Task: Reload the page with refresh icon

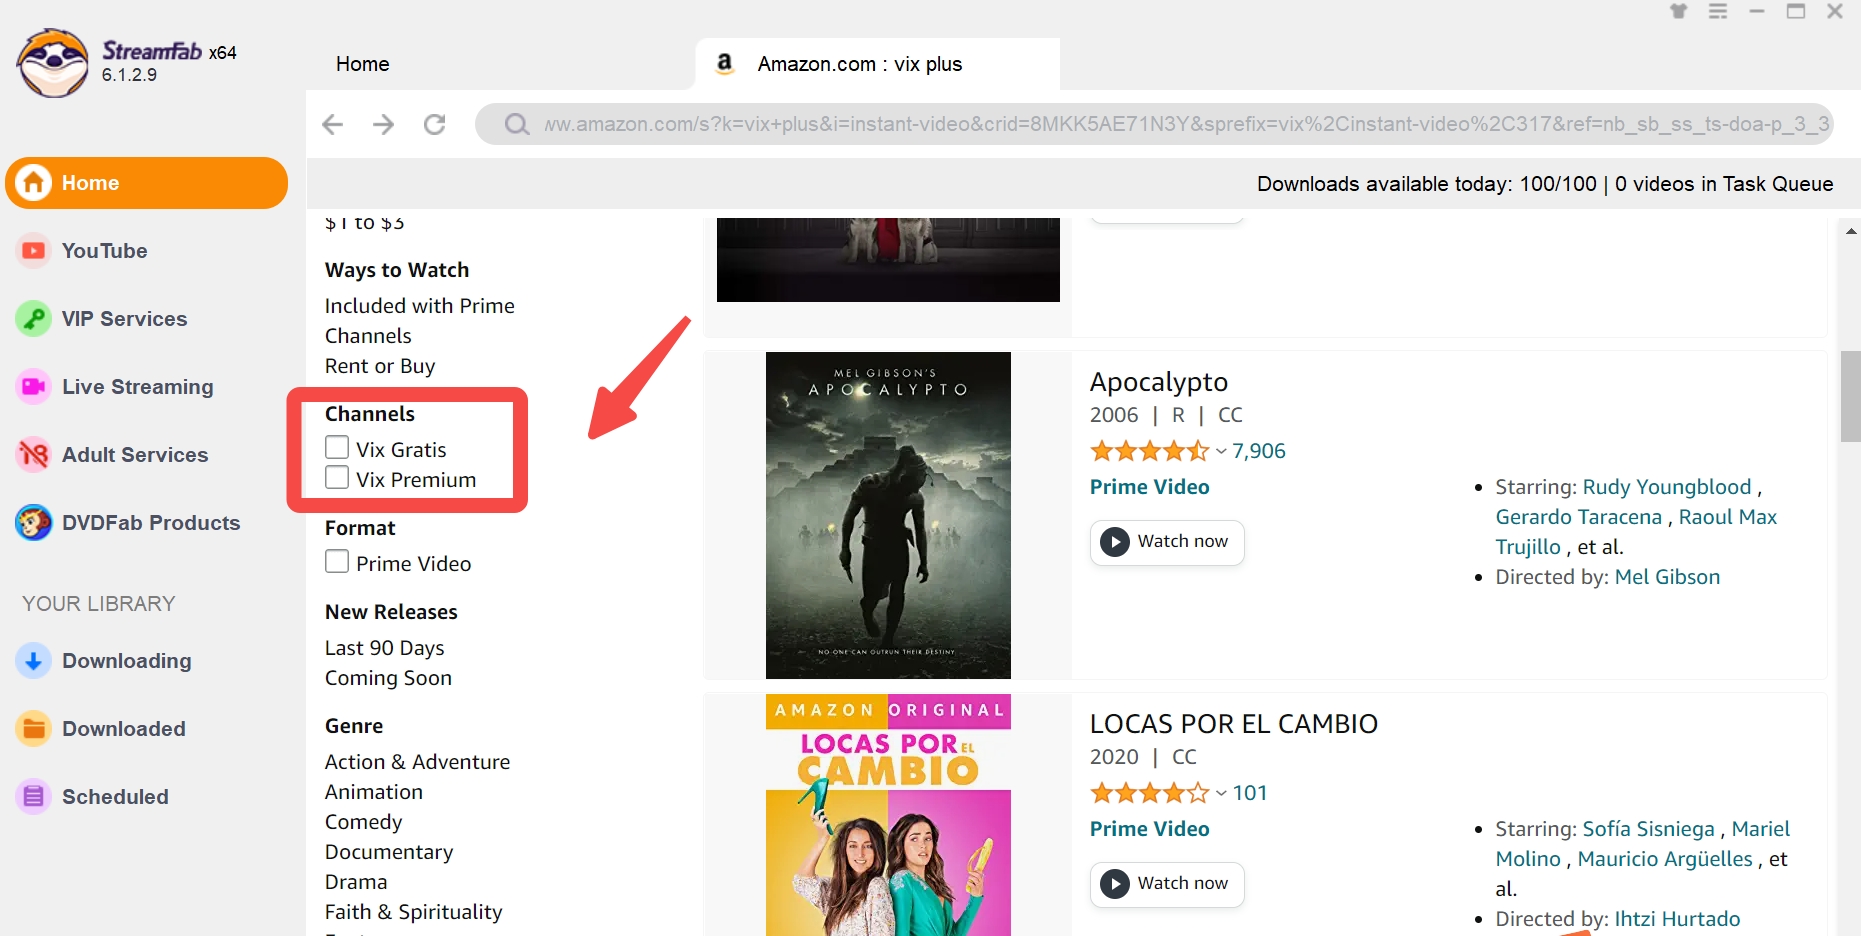Action: click(x=434, y=124)
